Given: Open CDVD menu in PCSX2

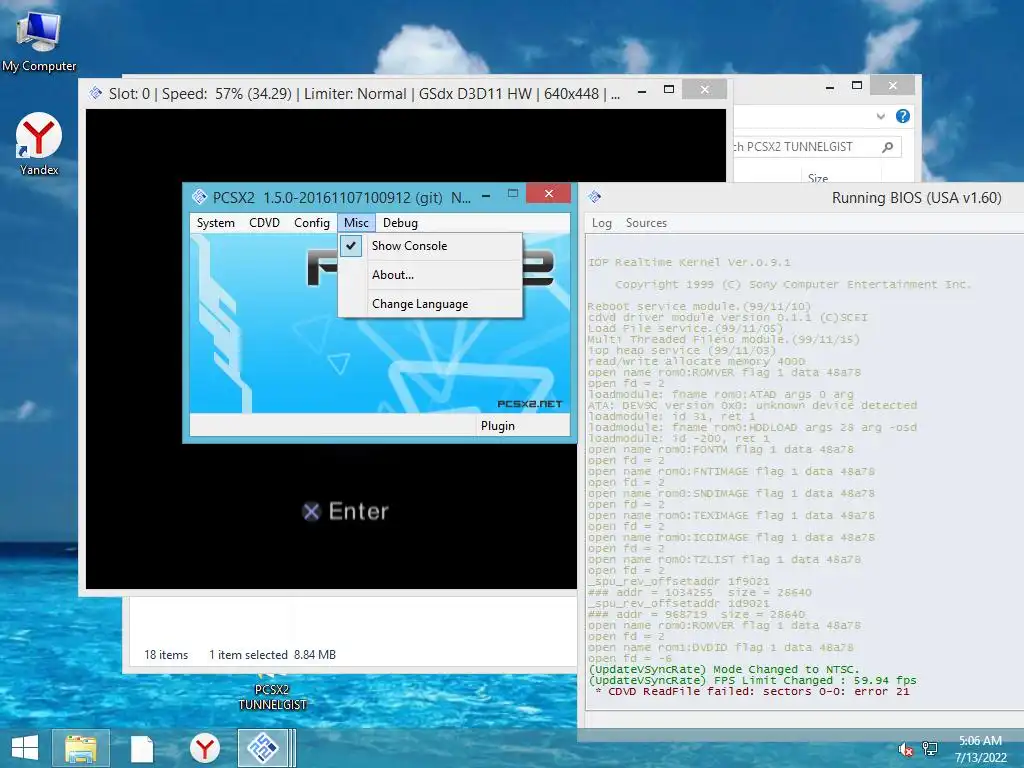Looking at the screenshot, I should point(264,223).
